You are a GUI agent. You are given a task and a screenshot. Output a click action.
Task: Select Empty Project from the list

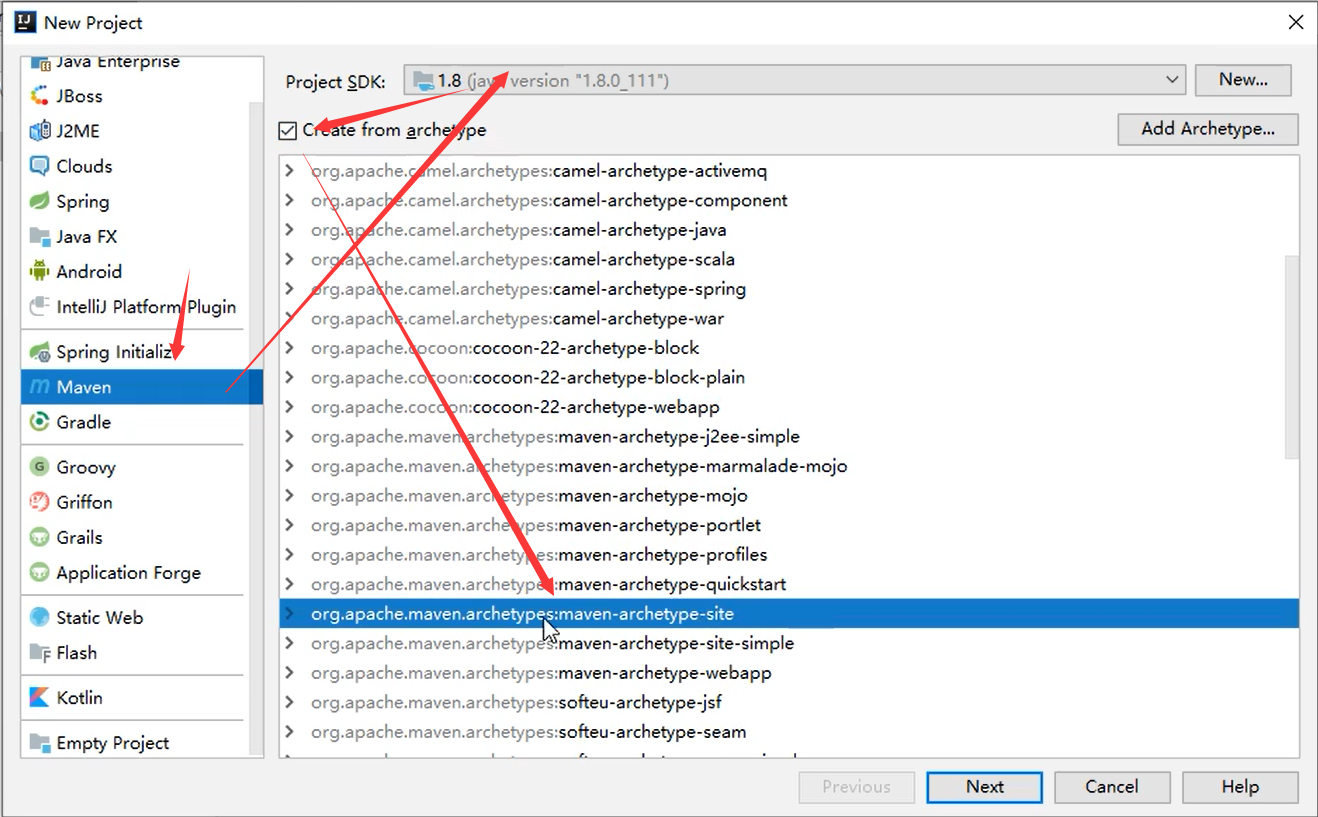(x=112, y=743)
